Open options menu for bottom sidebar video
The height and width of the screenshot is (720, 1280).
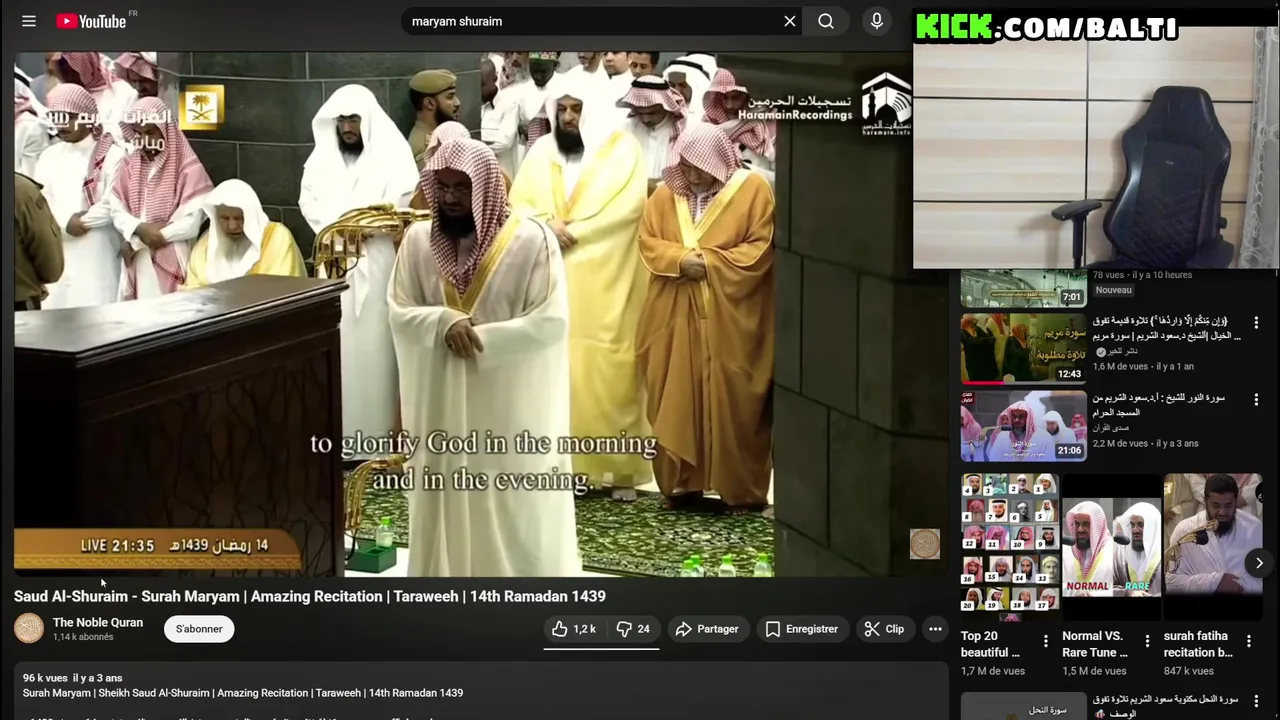point(1256,701)
